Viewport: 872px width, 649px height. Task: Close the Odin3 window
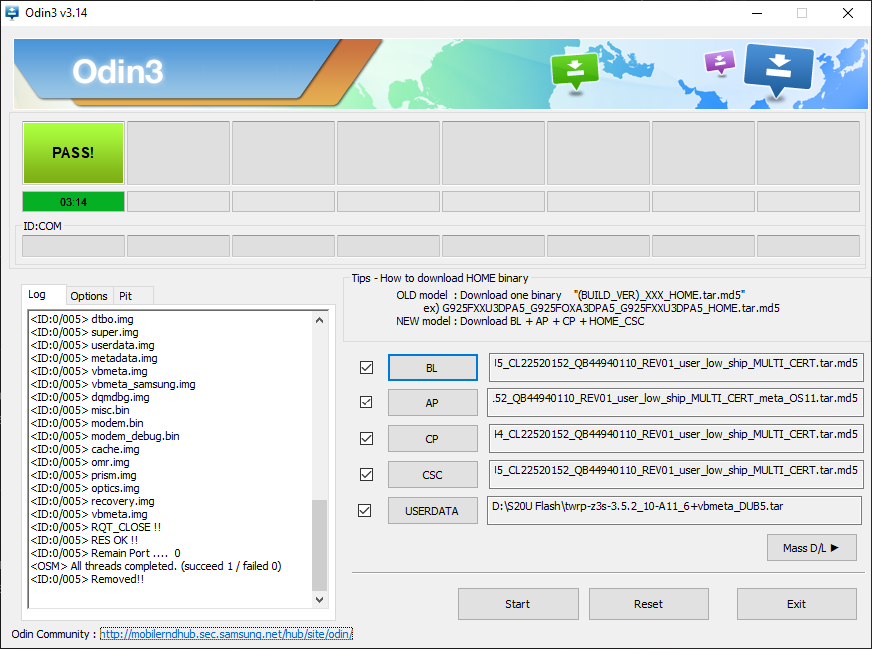click(x=848, y=13)
